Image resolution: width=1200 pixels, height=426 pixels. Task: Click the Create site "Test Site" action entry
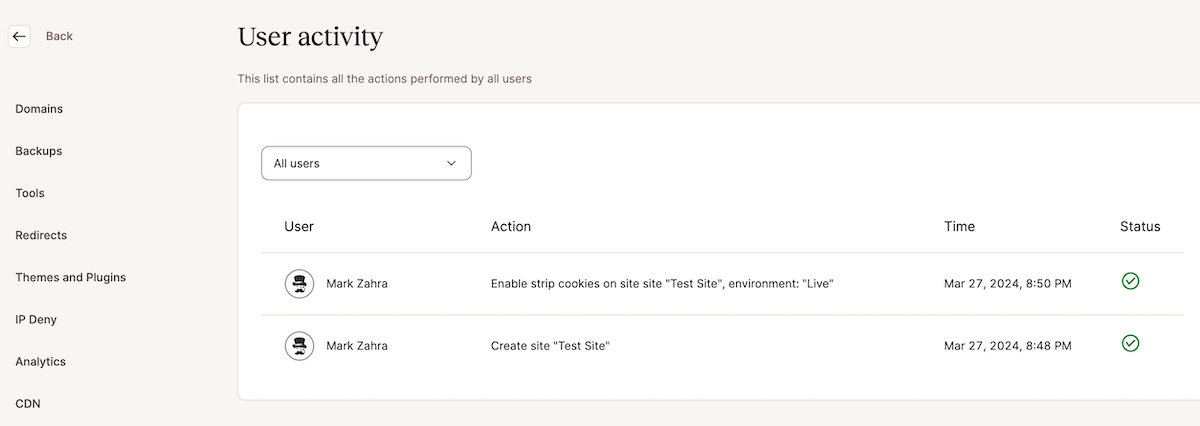pos(550,346)
